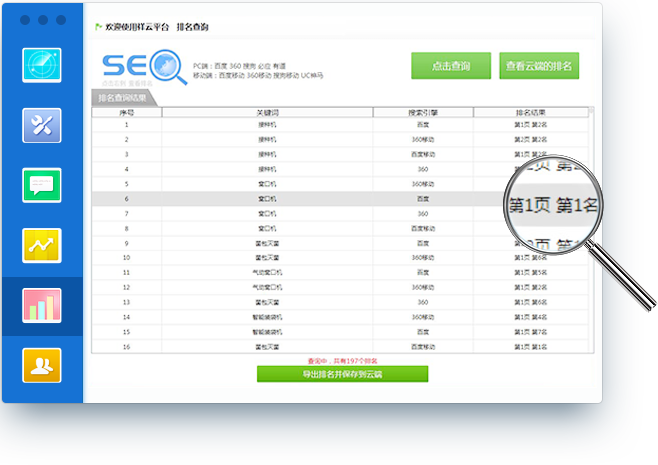Click the 查看云端的排名 button
The image size is (658, 465).
(x=539, y=66)
